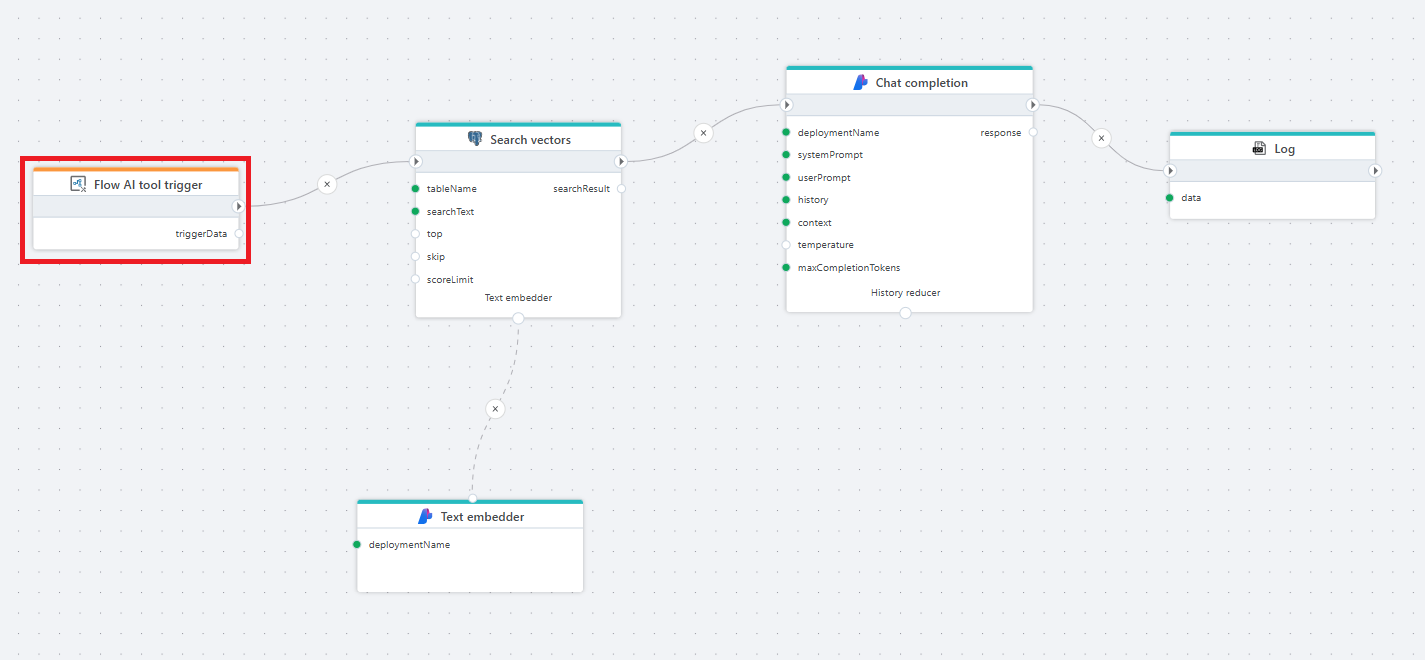
Task: Click the Log node icon
Action: point(1259,148)
